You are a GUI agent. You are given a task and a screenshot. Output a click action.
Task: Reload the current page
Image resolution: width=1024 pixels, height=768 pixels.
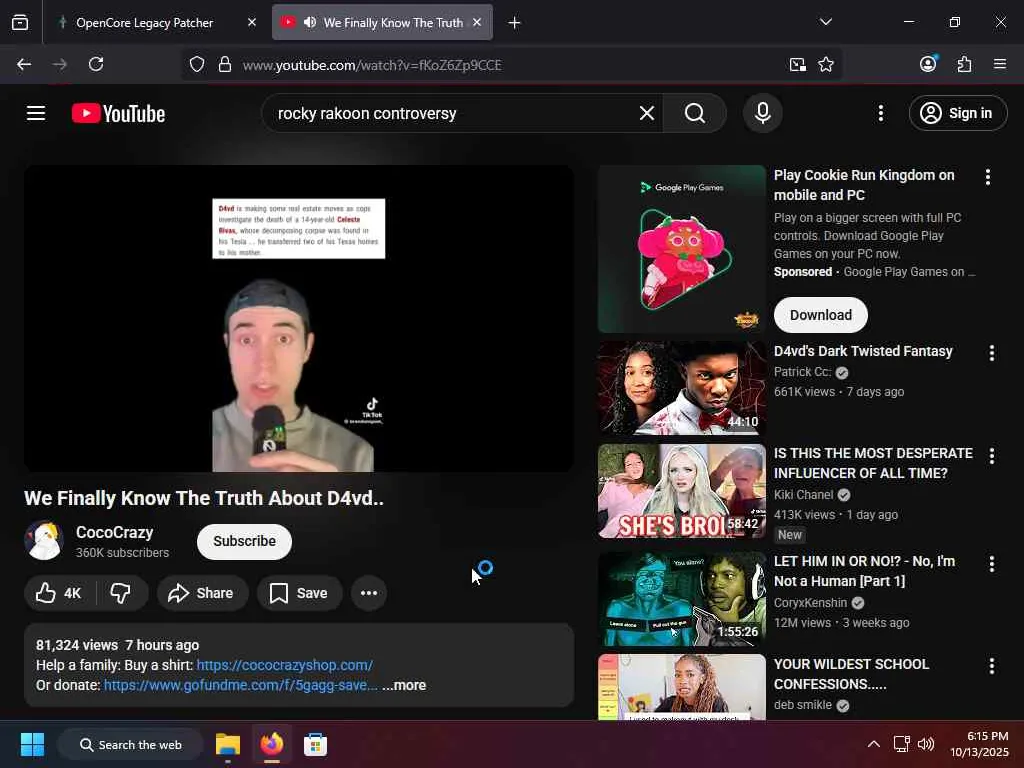96,65
